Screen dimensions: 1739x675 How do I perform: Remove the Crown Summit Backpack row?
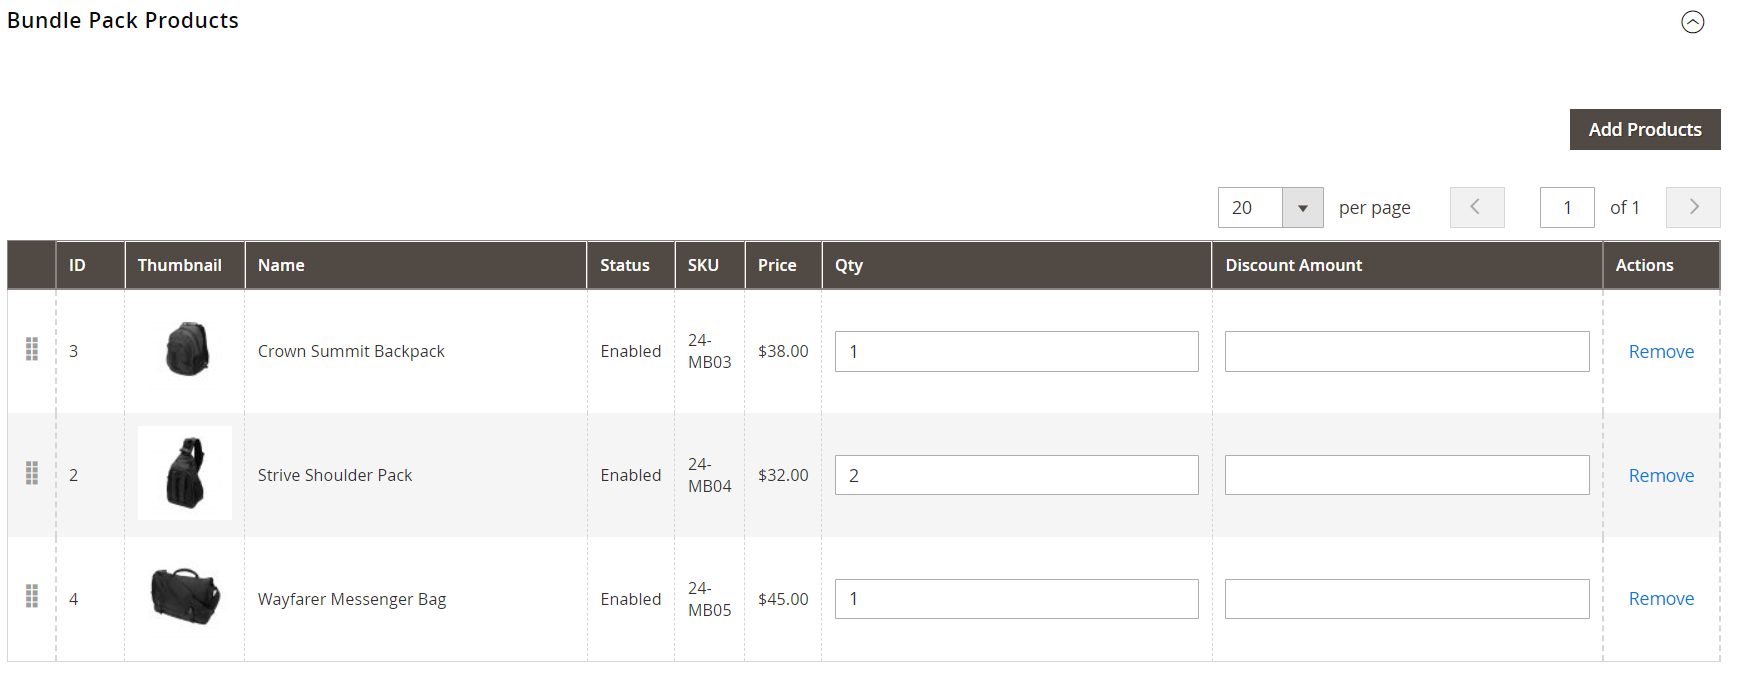point(1660,352)
